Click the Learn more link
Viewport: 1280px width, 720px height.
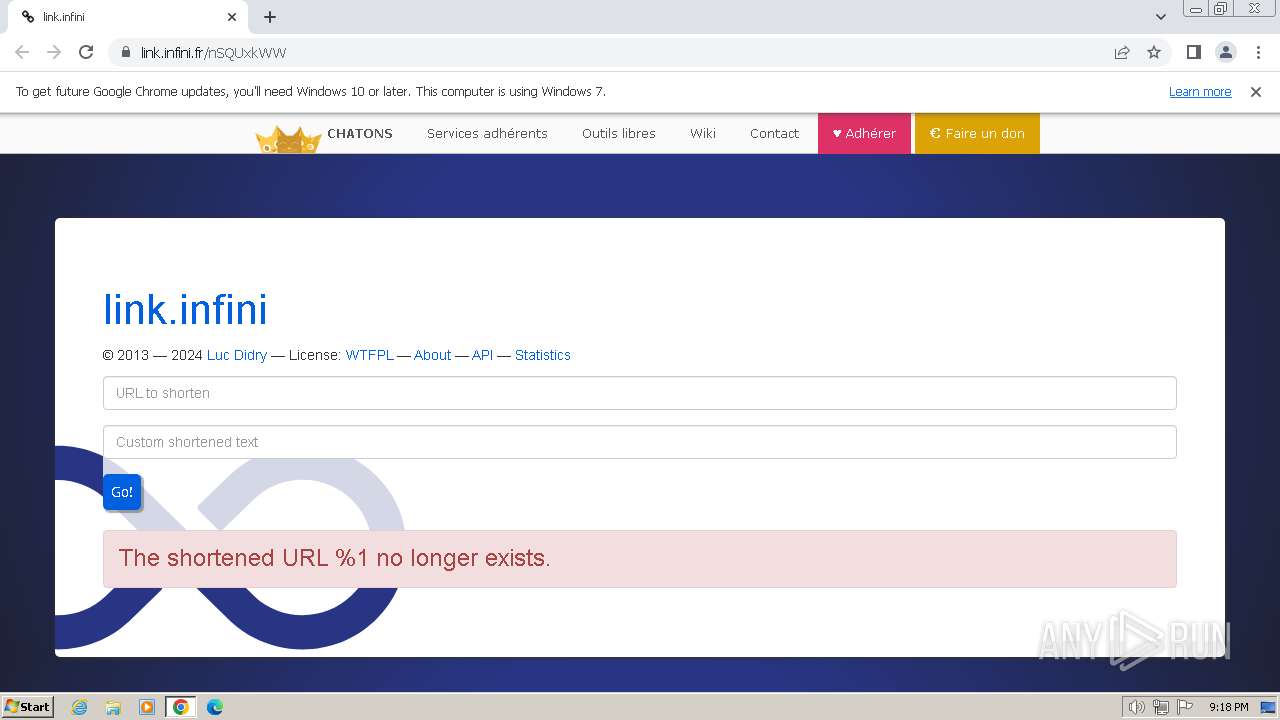coord(1200,92)
